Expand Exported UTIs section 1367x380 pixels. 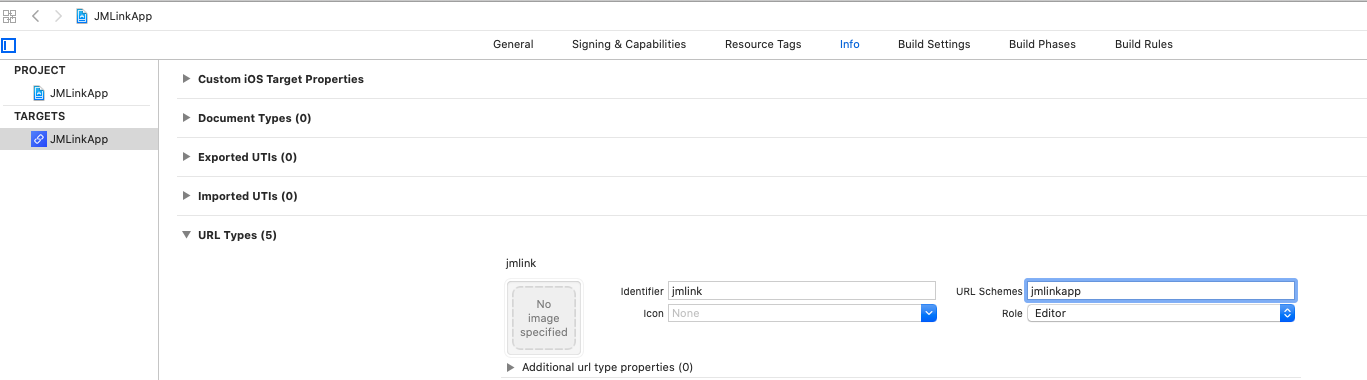pos(186,157)
